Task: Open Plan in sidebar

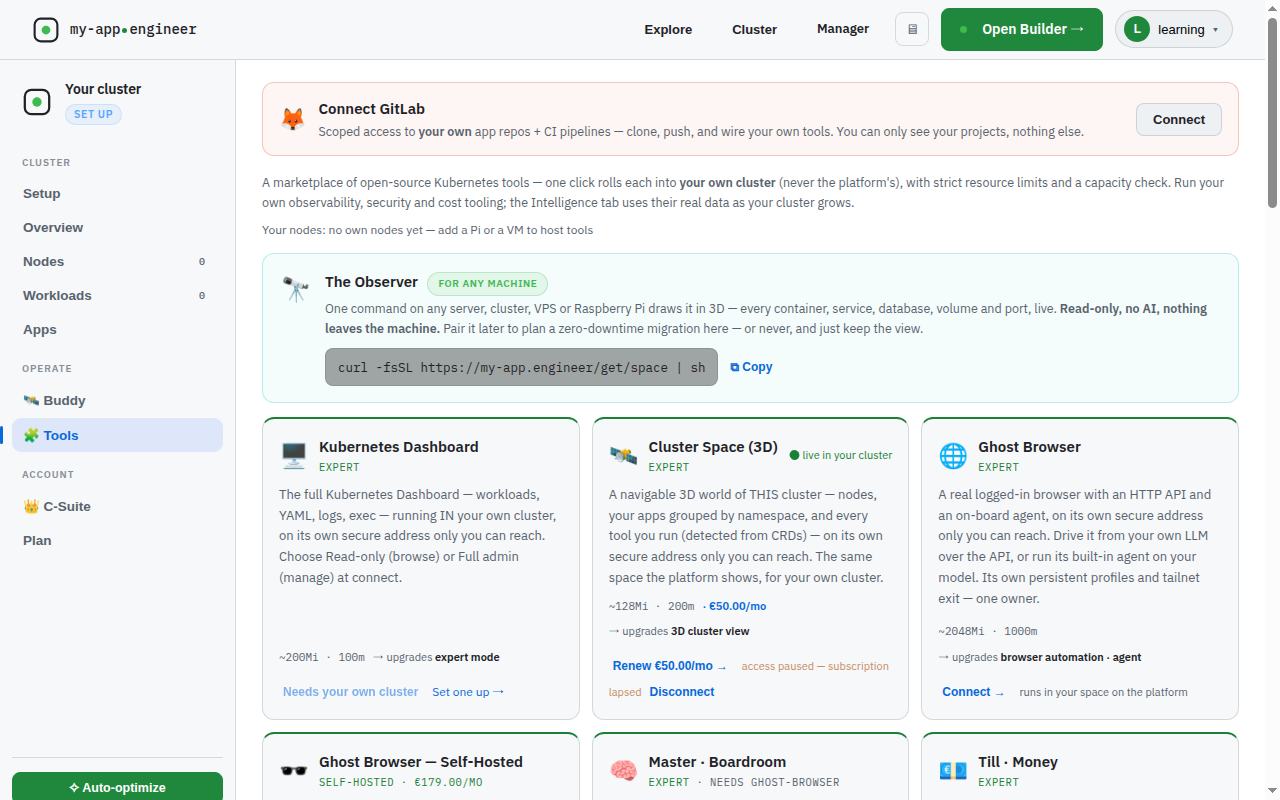Action: pos(117,541)
